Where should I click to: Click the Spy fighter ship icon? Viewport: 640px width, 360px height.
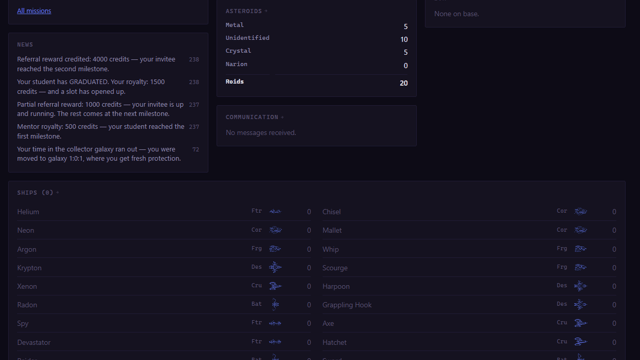[x=275, y=323]
